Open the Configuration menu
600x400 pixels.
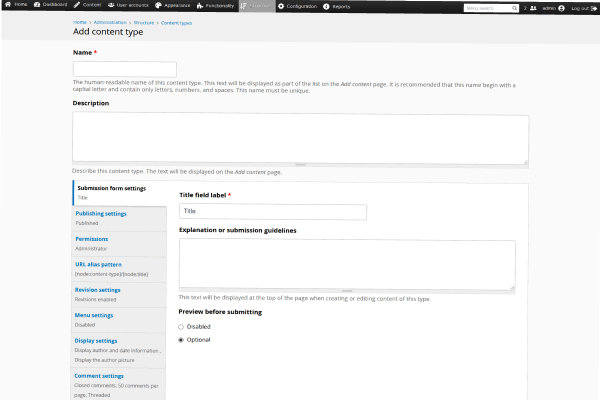297,6
